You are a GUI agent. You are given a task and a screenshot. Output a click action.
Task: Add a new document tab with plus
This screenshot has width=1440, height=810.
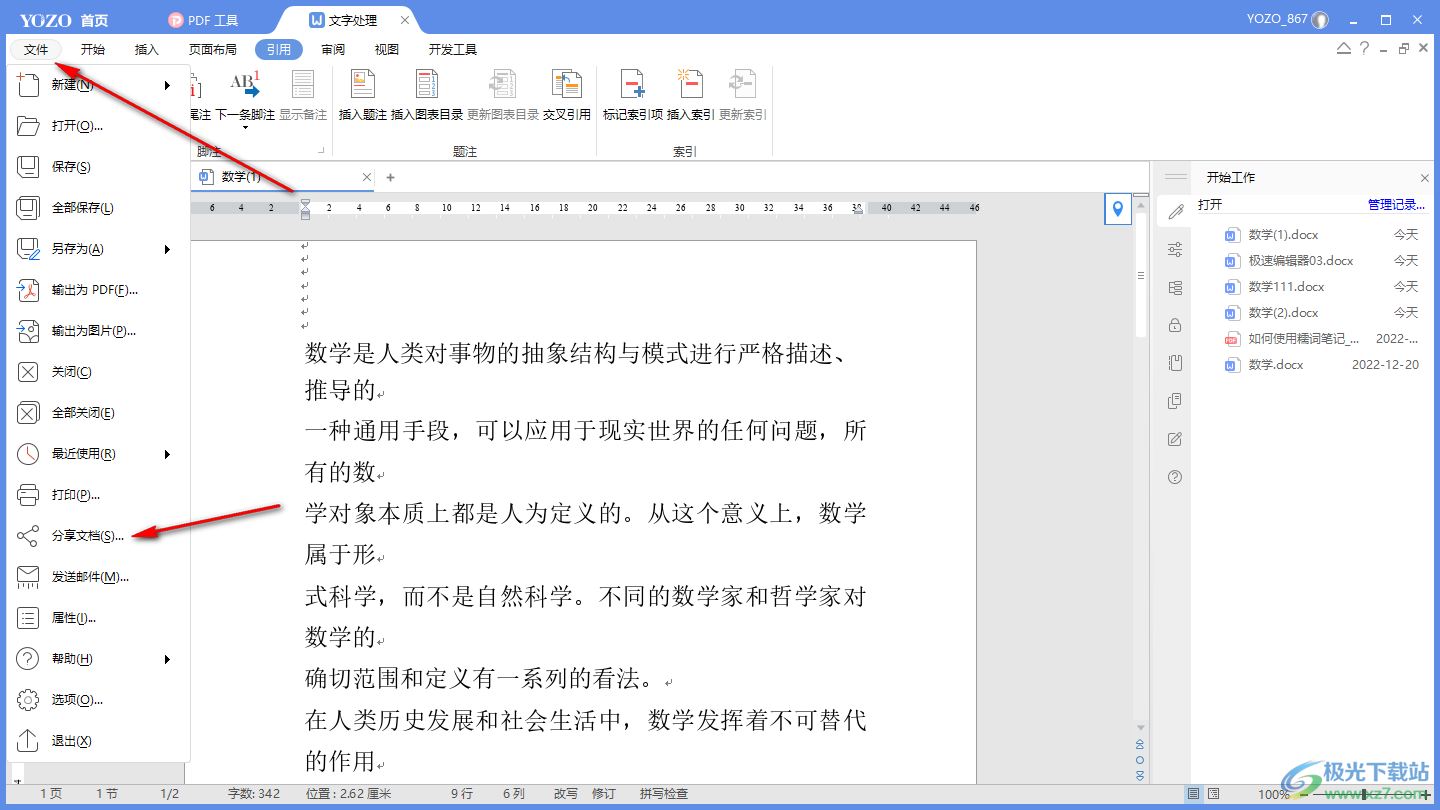click(x=391, y=177)
